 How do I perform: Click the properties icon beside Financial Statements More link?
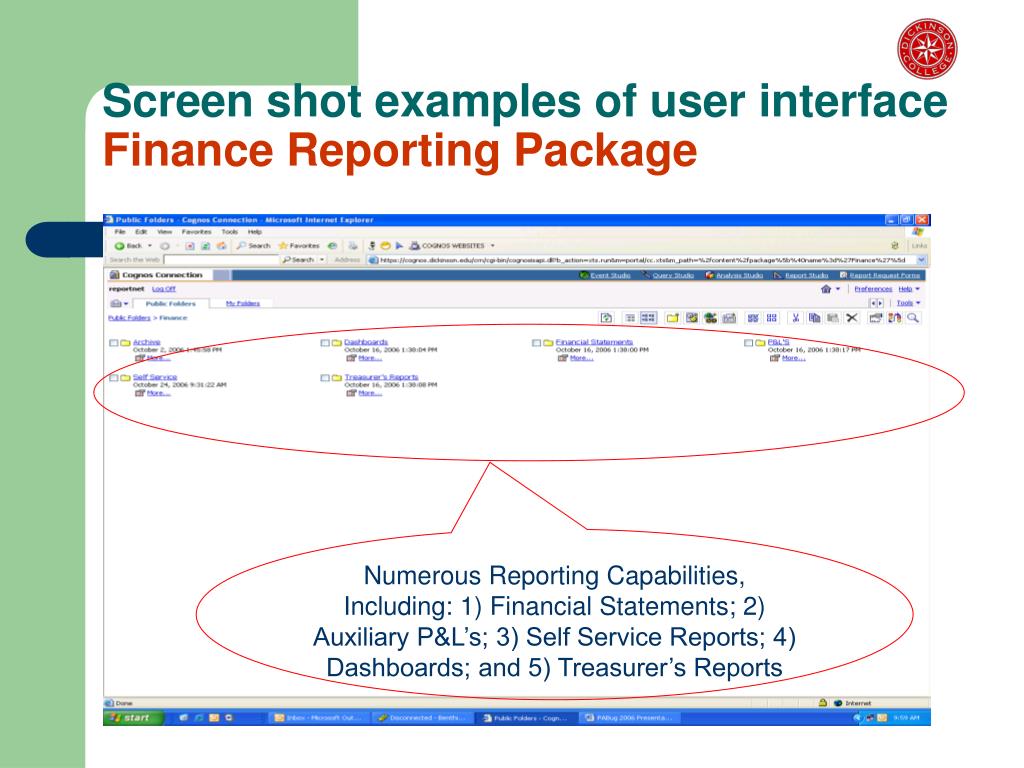coord(563,359)
